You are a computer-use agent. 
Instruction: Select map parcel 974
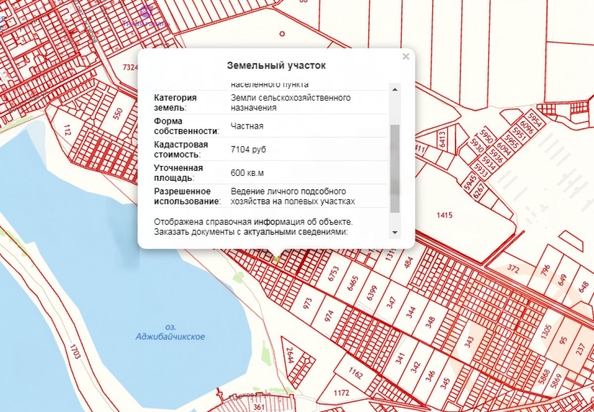coord(328,315)
